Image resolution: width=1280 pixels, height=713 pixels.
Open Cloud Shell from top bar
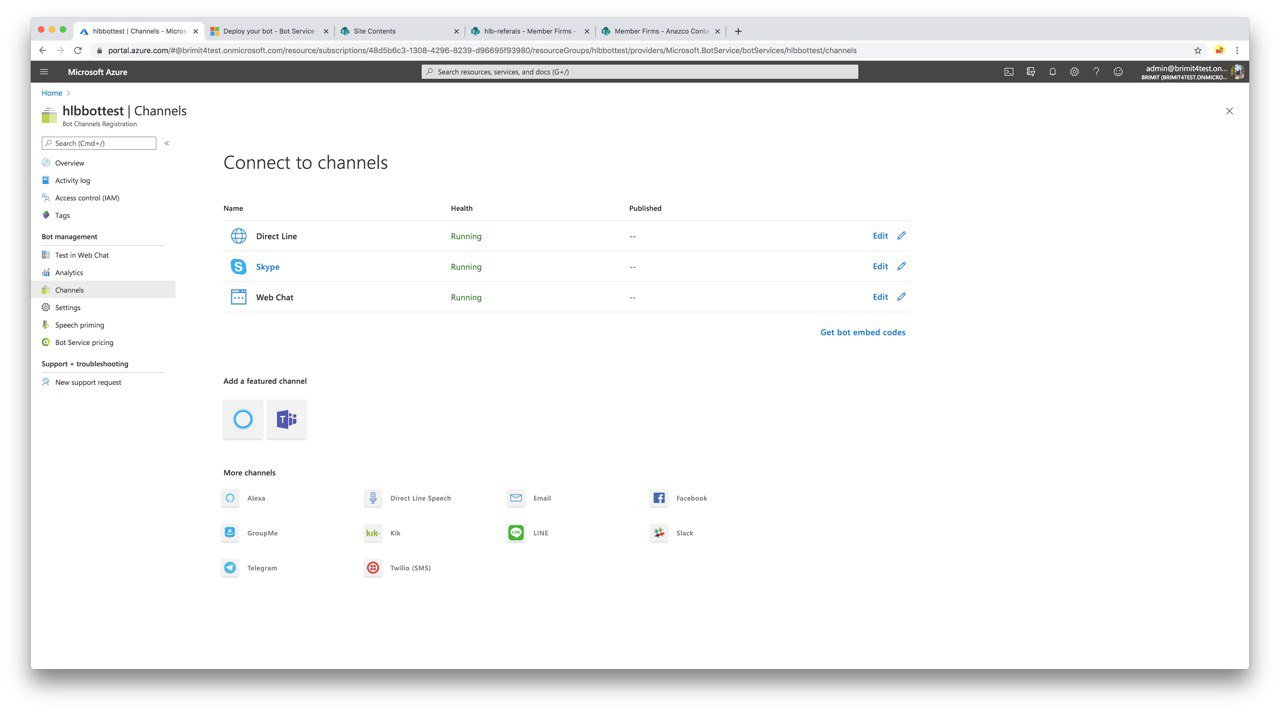click(1009, 72)
